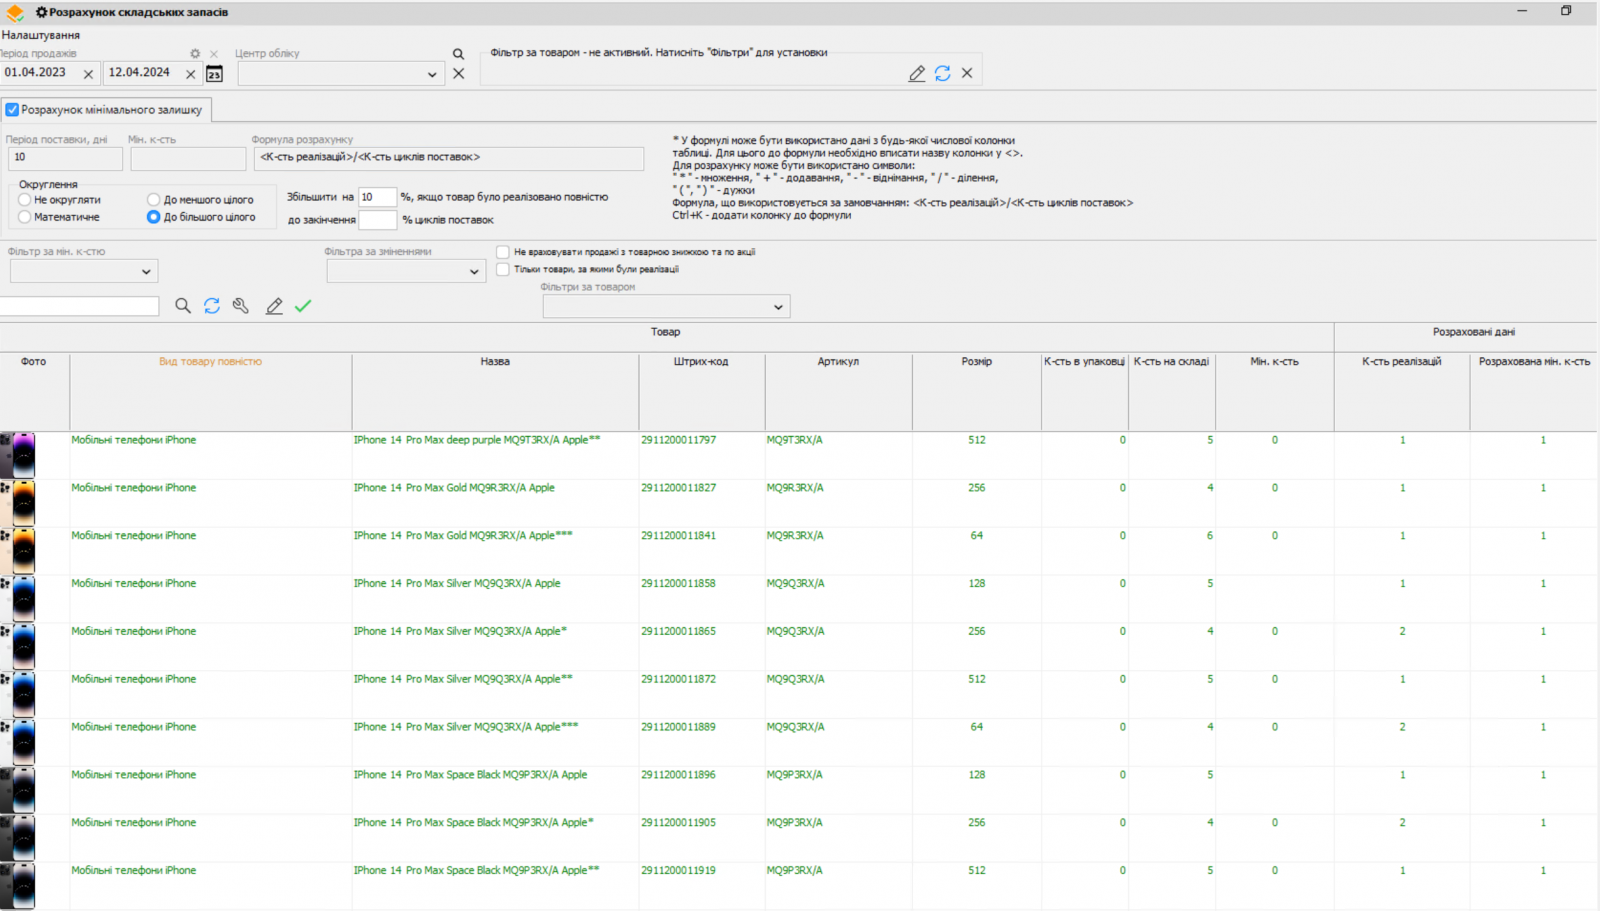This screenshot has height=911, width=1600.
Task: Switch to 'Розрахунок мінімального залишку' tab
Action: 110,110
